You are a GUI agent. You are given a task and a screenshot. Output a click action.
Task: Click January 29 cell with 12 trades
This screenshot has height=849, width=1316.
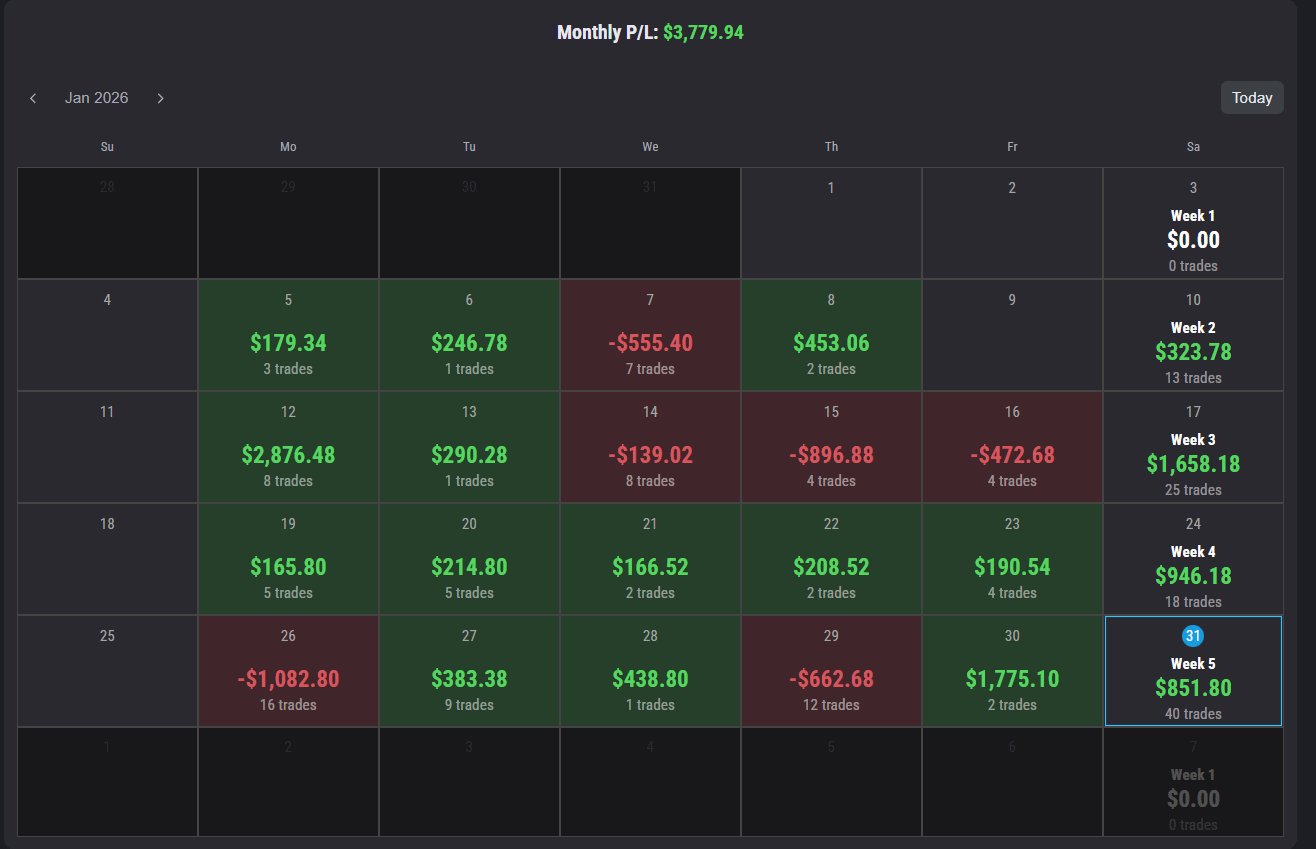click(831, 671)
